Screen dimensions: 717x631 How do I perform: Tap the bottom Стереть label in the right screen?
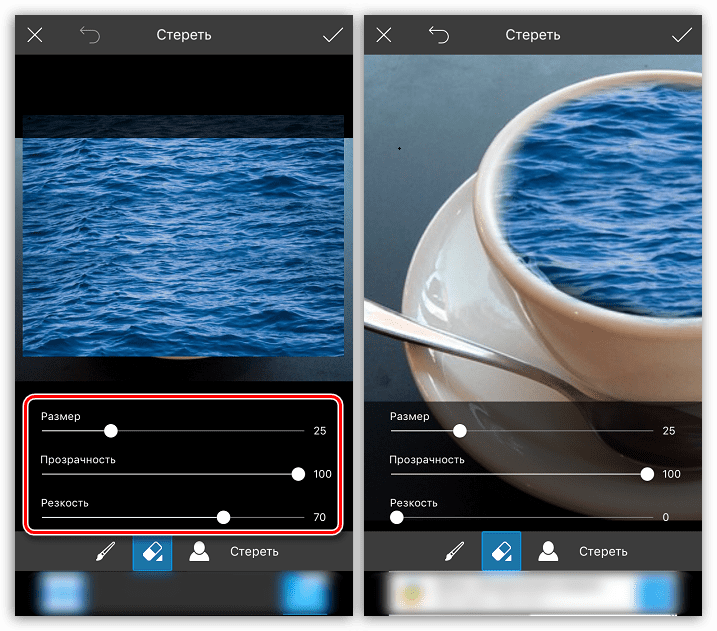pyautogui.click(x=603, y=551)
